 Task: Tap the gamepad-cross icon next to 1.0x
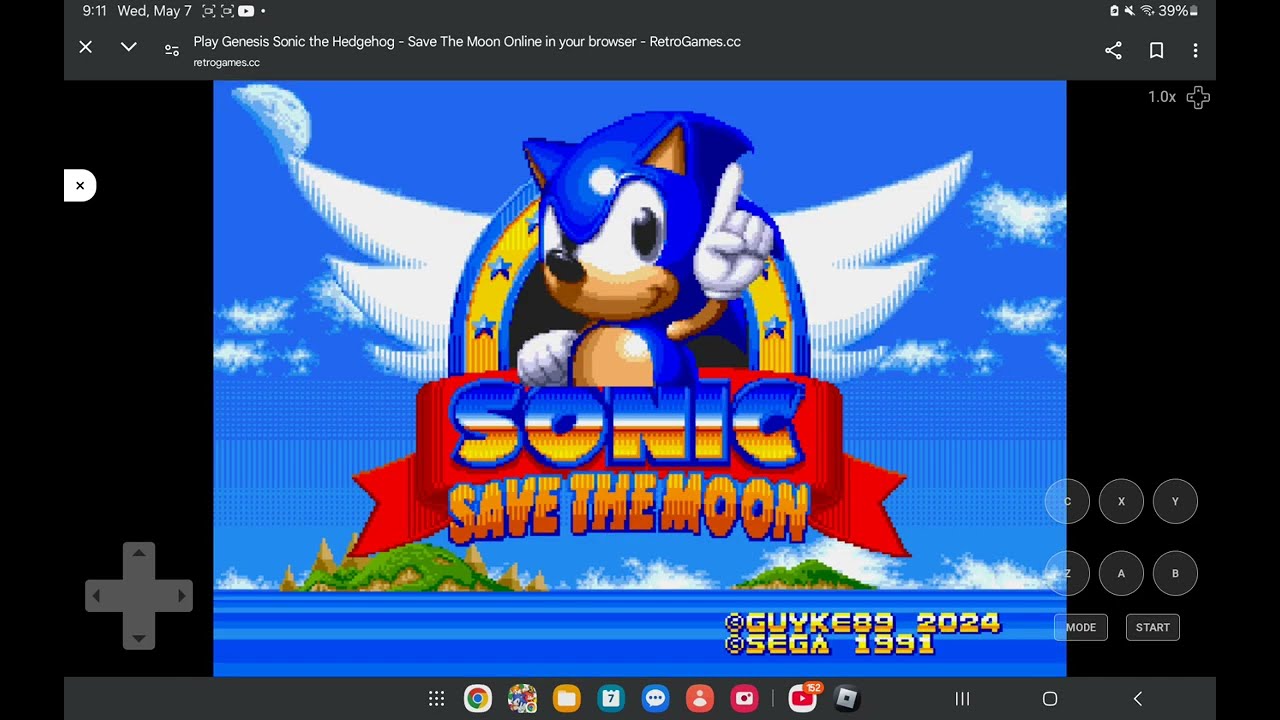coord(1198,97)
